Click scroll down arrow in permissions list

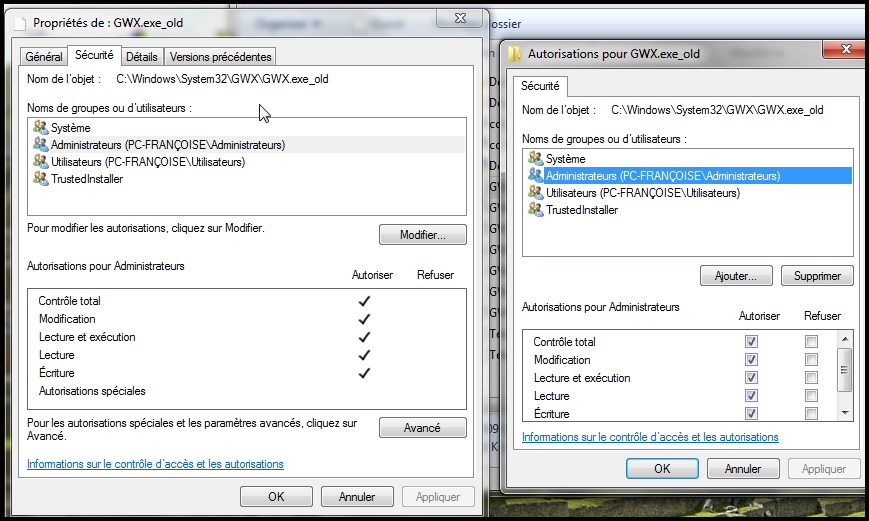click(845, 412)
